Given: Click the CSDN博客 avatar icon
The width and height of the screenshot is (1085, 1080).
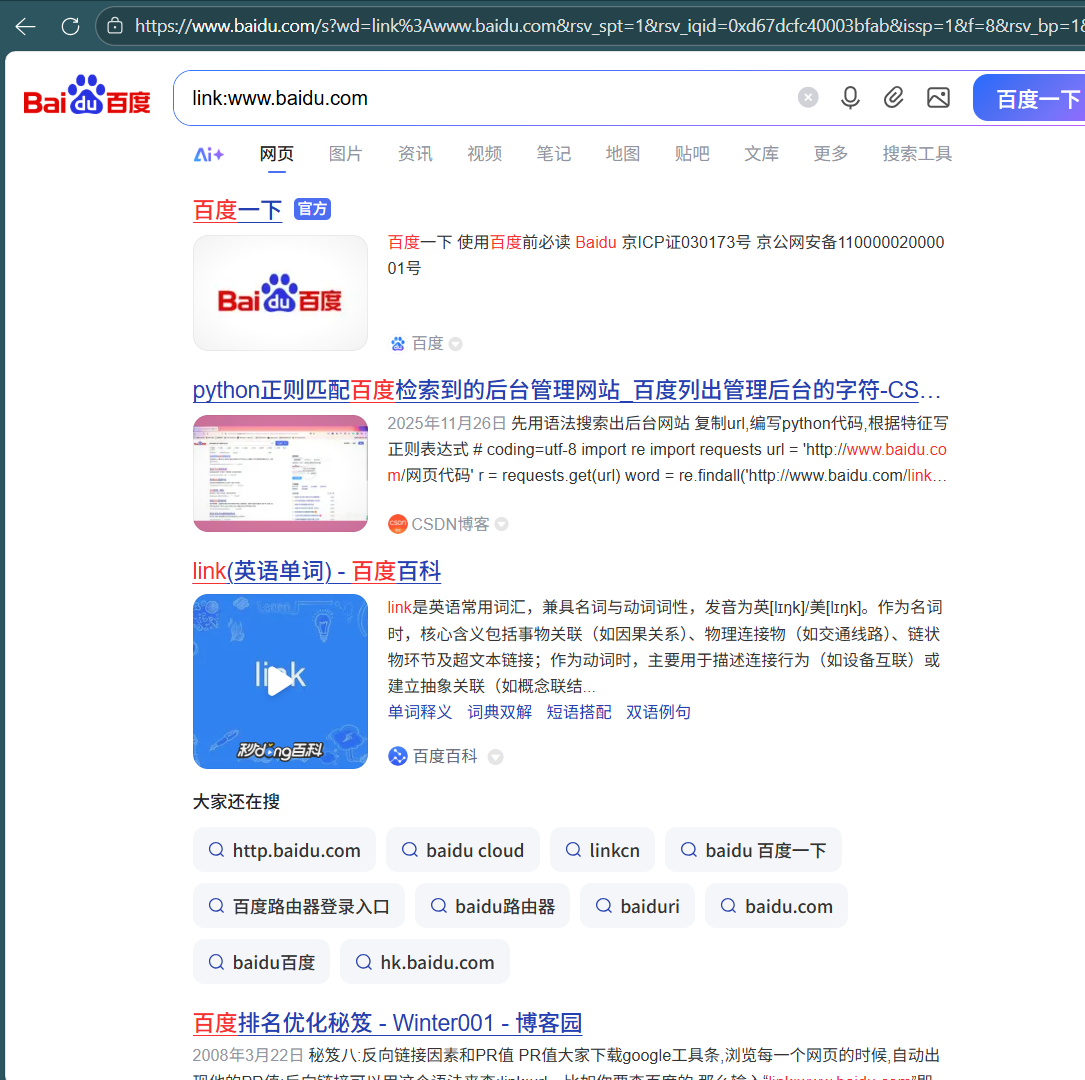Looking at the screenshot, I should click(397, 523).
